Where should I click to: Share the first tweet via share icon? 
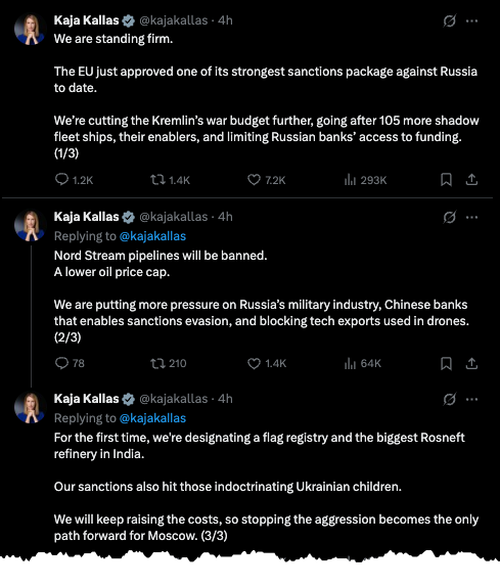pyautogui.click(x=472, y=180)
